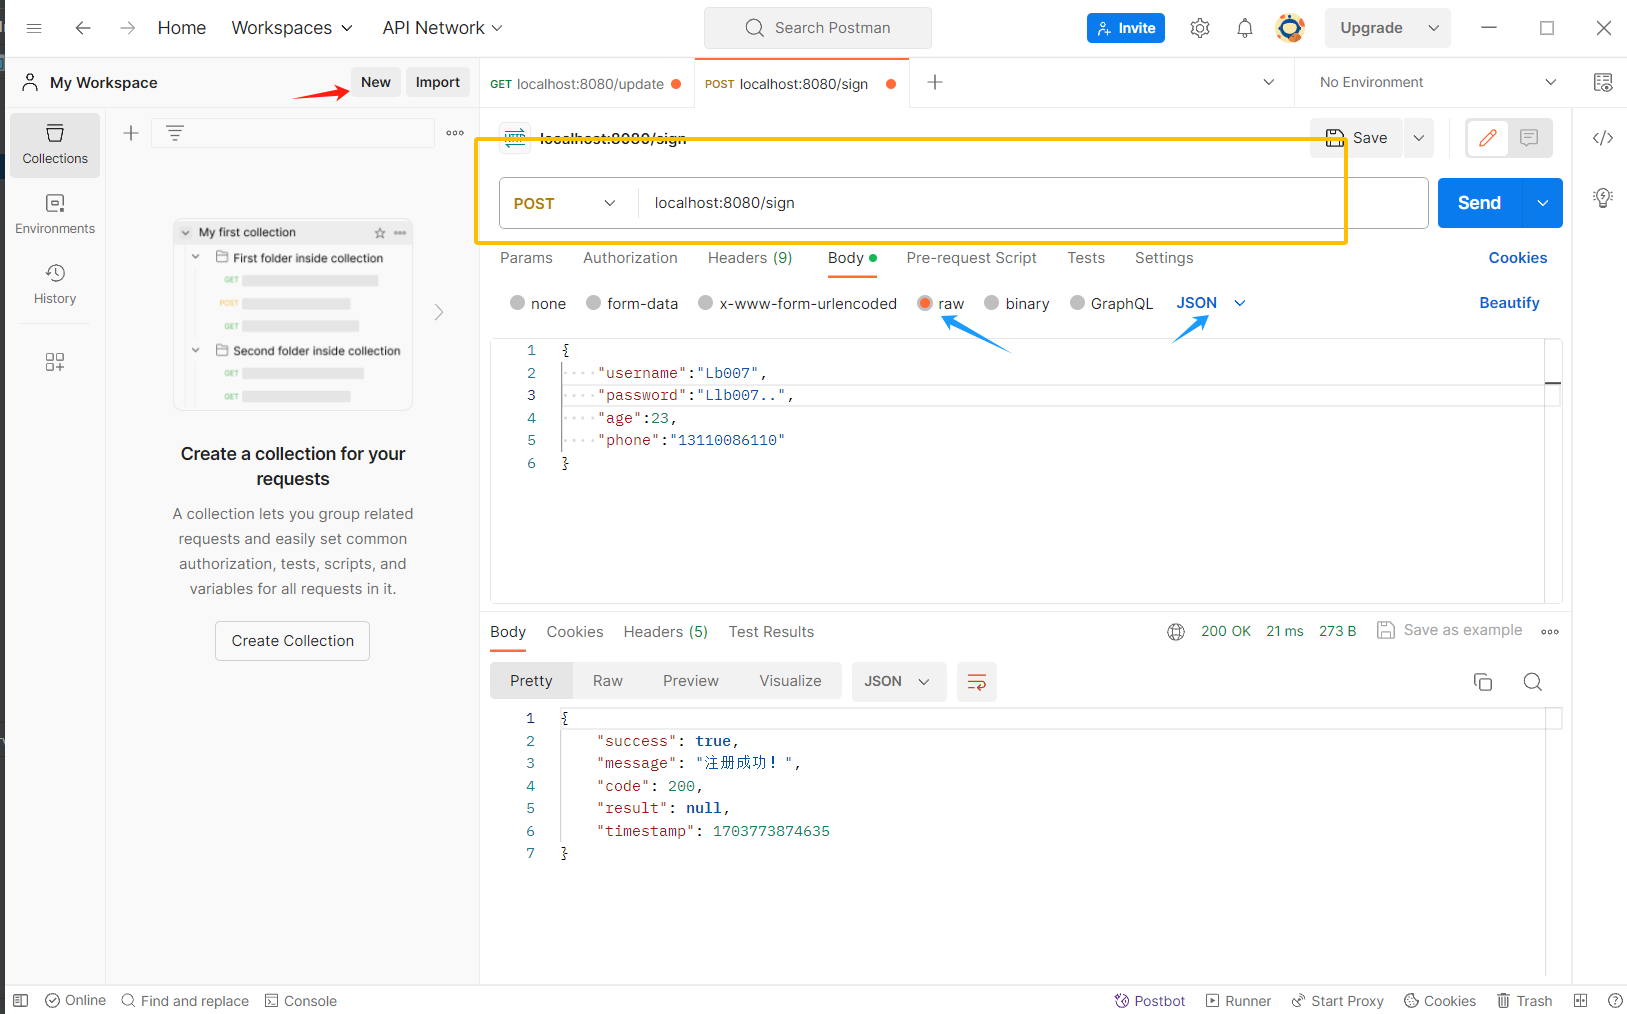Expand the Workspaces dropdown
Image resolution: width=1627 pixels, height=1014 pixels.
pos(292,28)
